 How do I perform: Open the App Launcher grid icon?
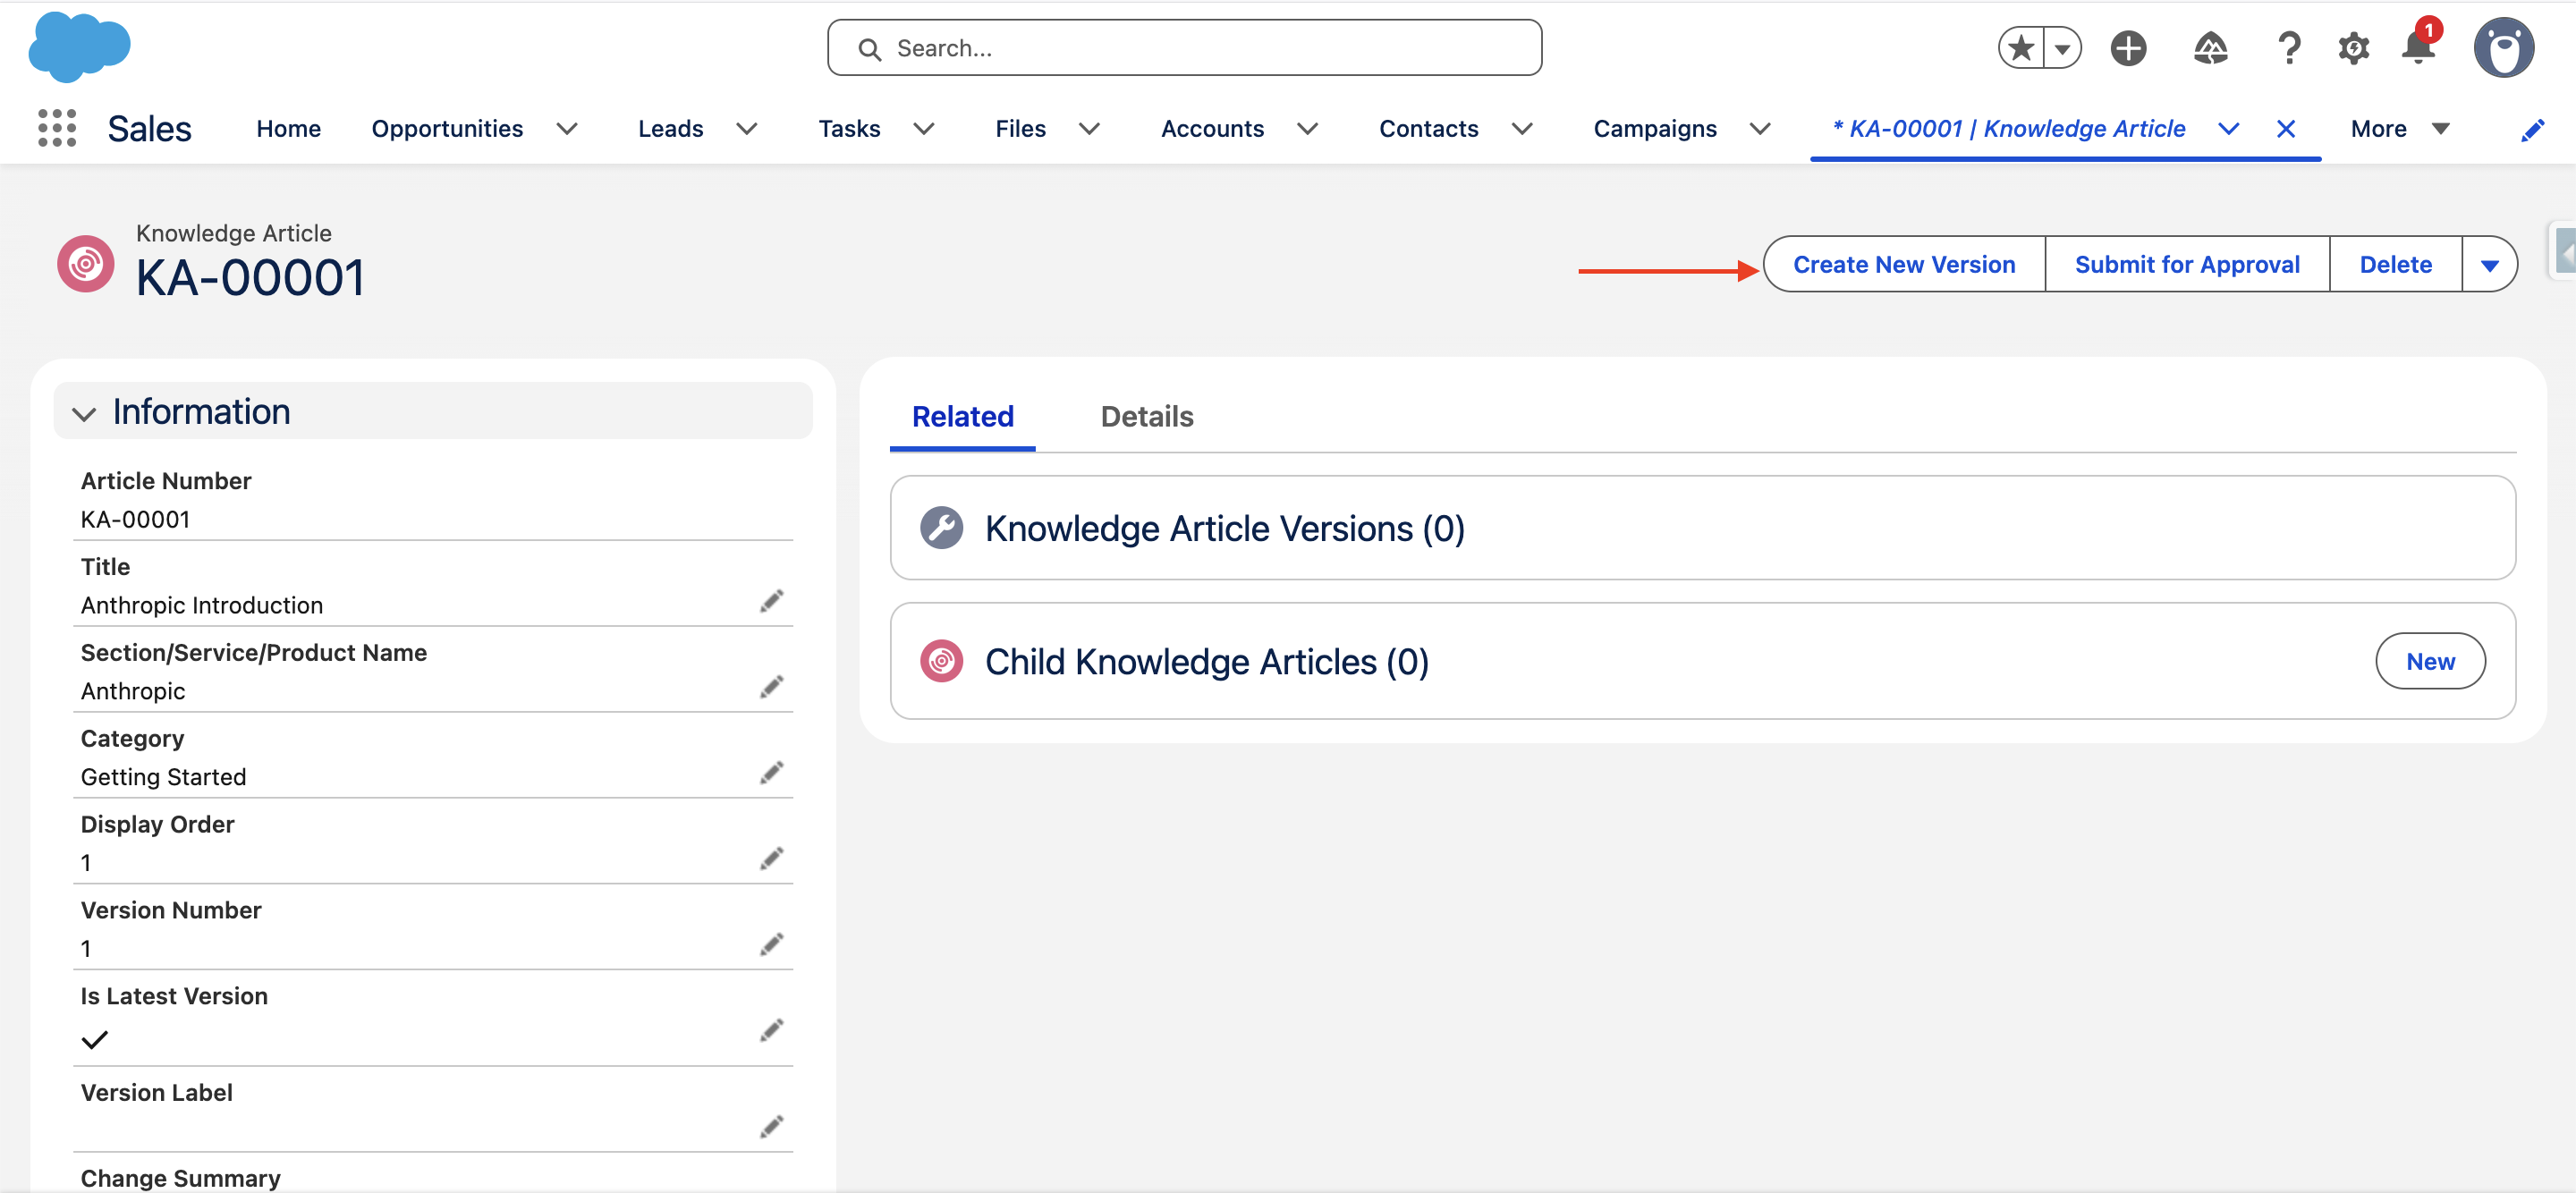coord(57,128)
